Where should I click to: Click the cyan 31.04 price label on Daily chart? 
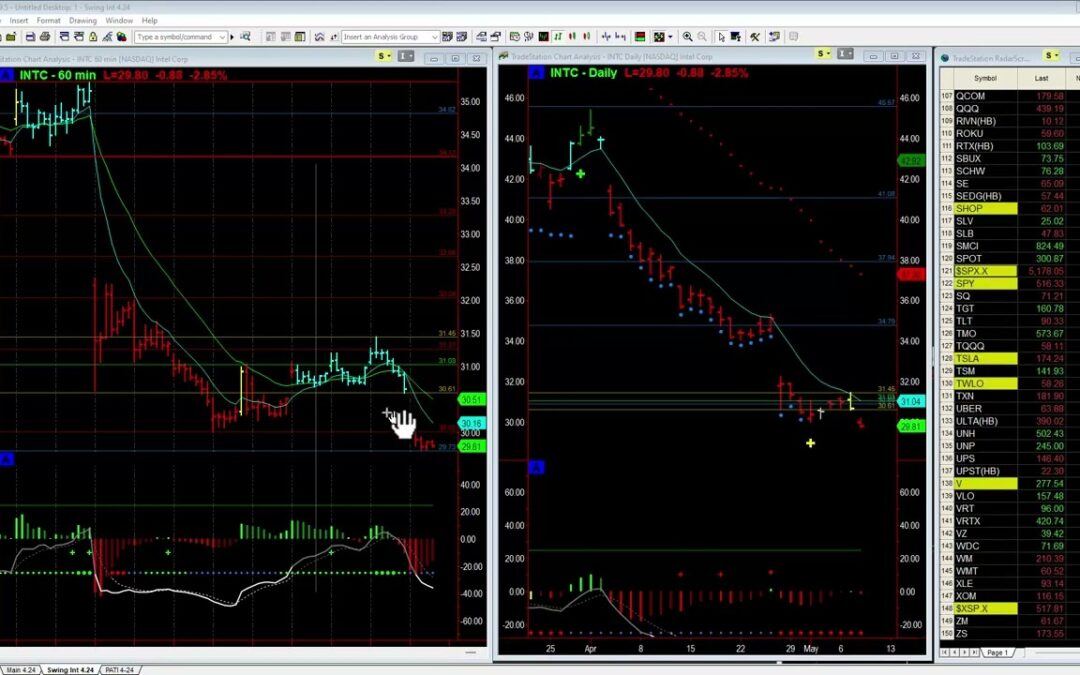coord(911,402)
